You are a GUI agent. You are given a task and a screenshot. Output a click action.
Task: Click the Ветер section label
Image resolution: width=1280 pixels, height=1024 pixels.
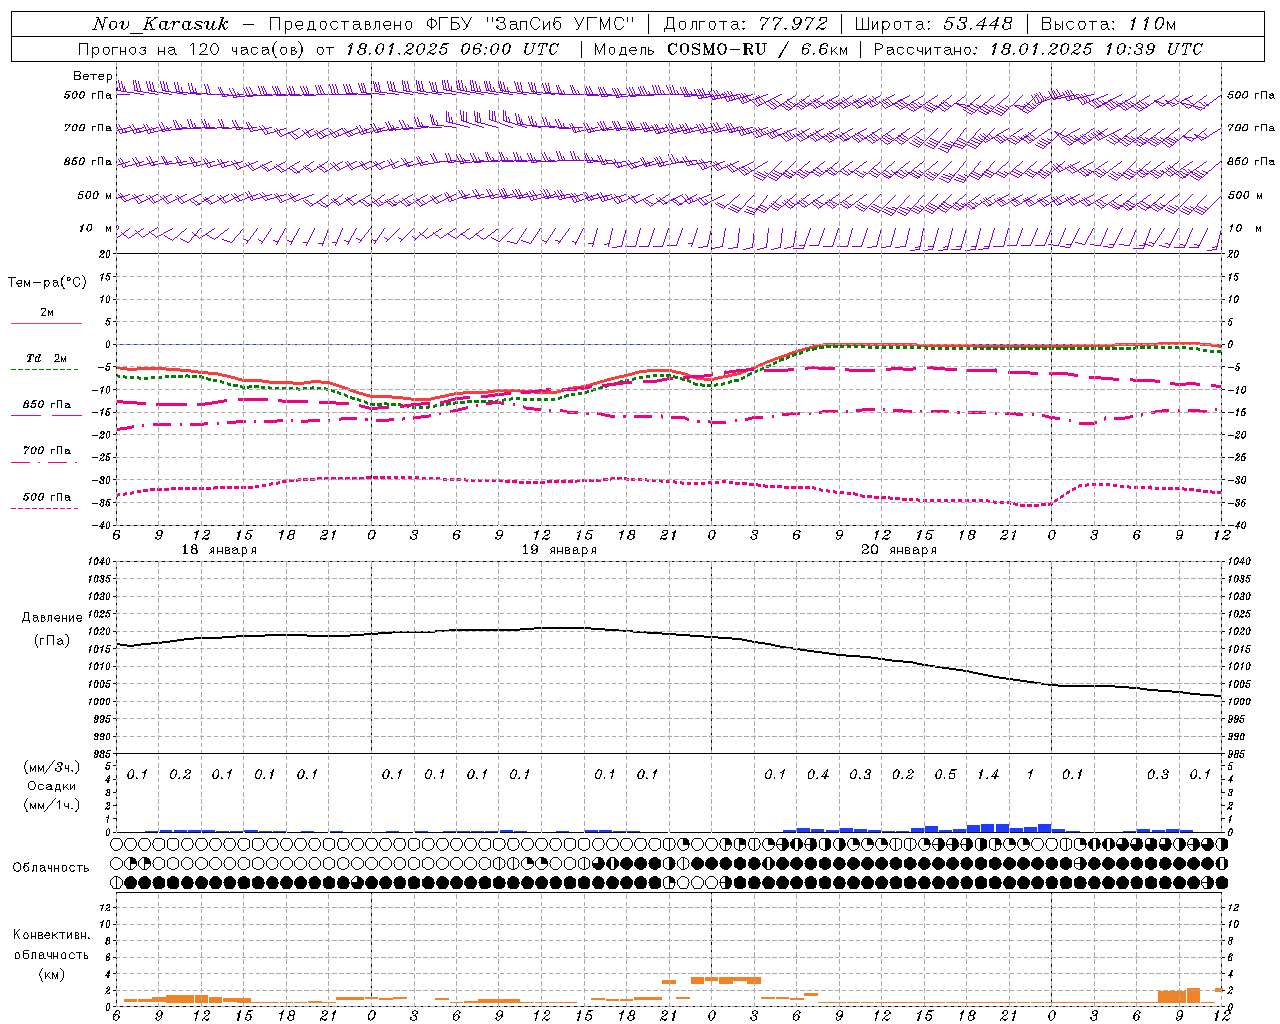[x=92, y=76]
